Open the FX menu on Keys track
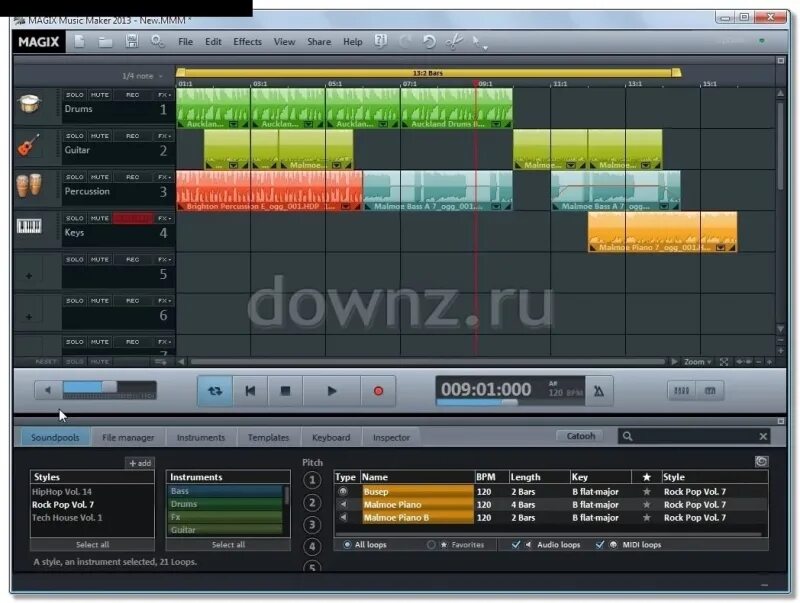 (x=164, y=218)
